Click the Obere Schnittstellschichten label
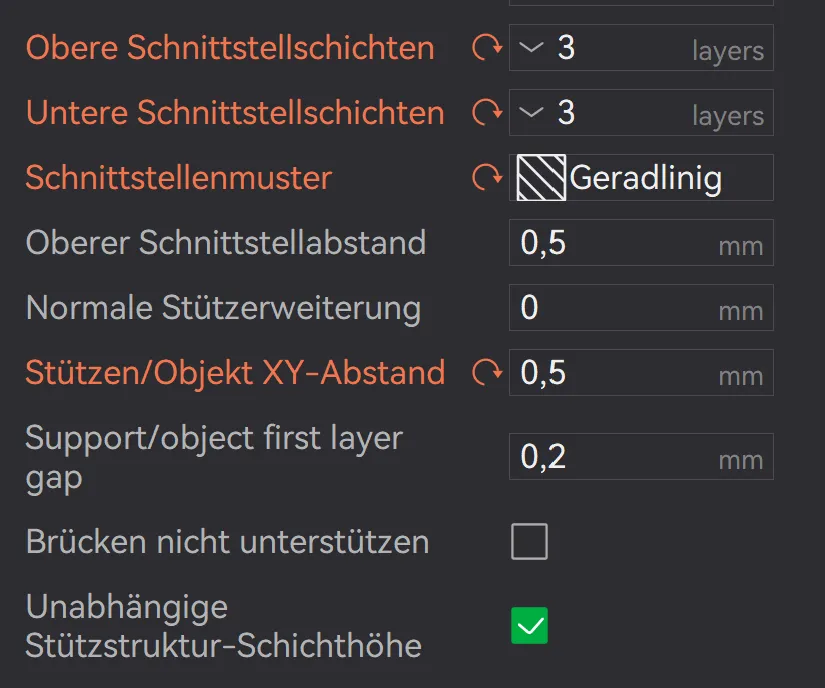This screenshot has height=688, width=825. click(230, 48)
